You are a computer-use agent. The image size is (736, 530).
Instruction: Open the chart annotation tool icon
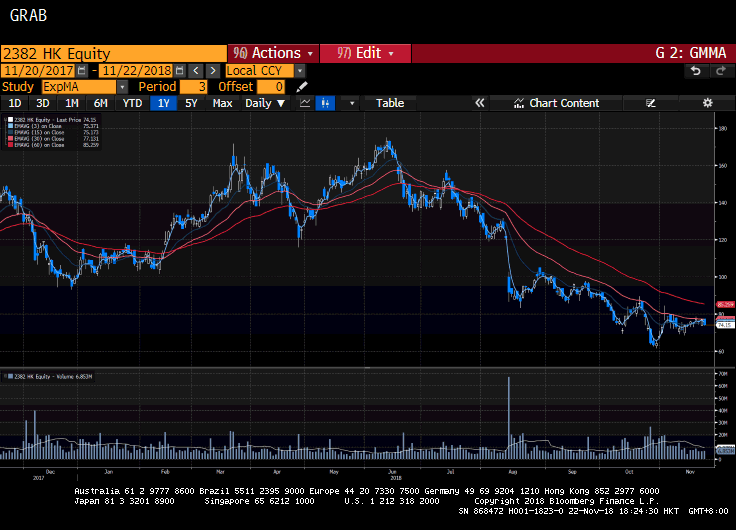[x=650, y=103]
